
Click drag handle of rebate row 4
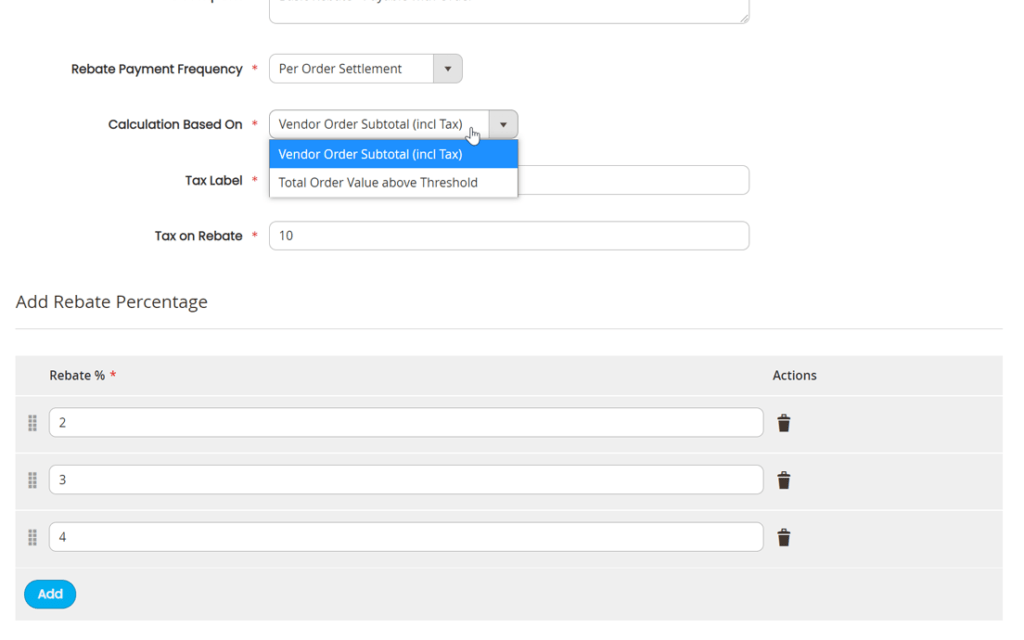[32, 537]
